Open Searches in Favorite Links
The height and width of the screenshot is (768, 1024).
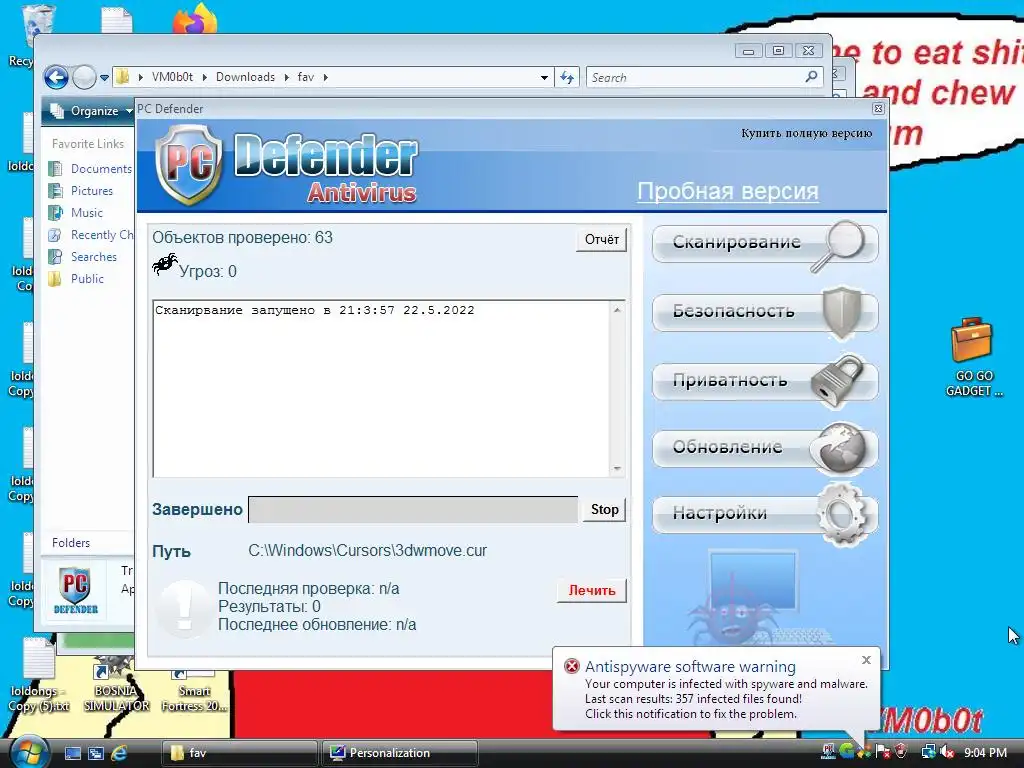coord(83,257)
